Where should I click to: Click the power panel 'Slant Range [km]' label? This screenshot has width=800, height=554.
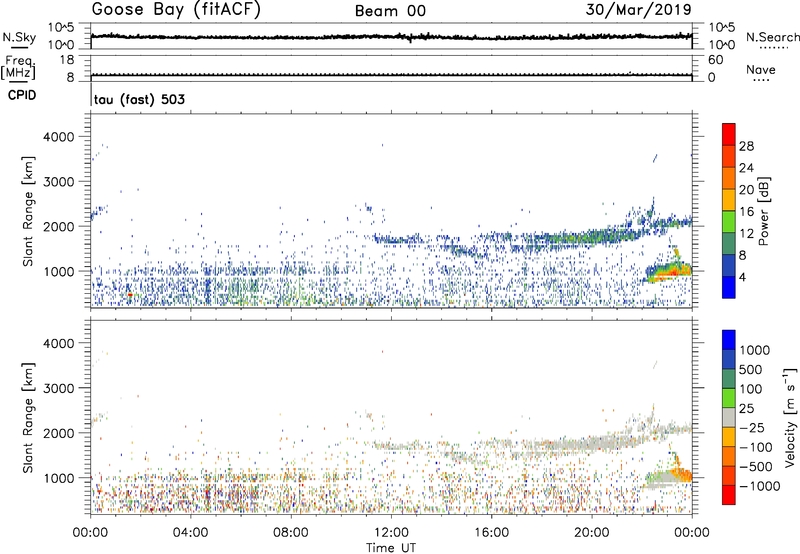[x=28, y=211]
